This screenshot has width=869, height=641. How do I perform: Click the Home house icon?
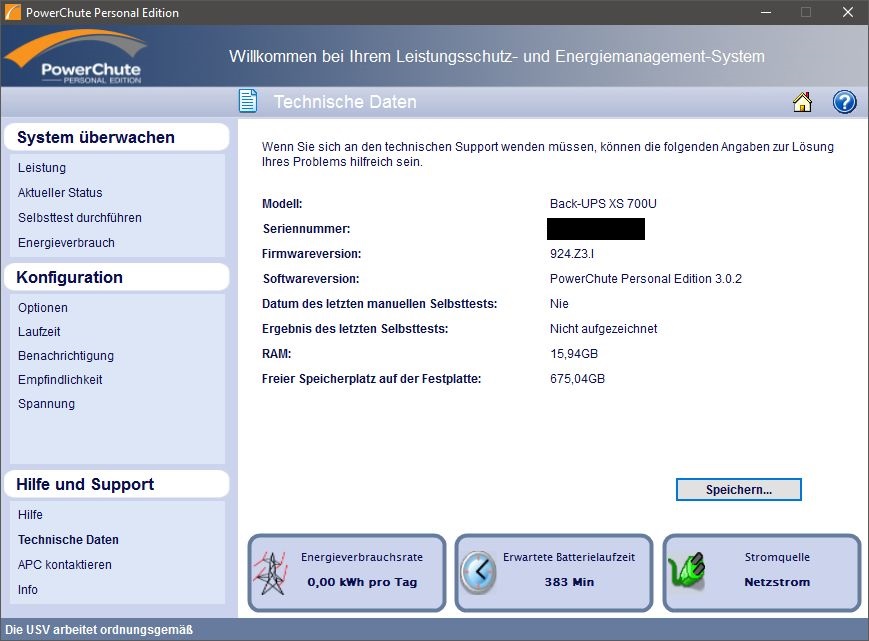coord(802,102)
